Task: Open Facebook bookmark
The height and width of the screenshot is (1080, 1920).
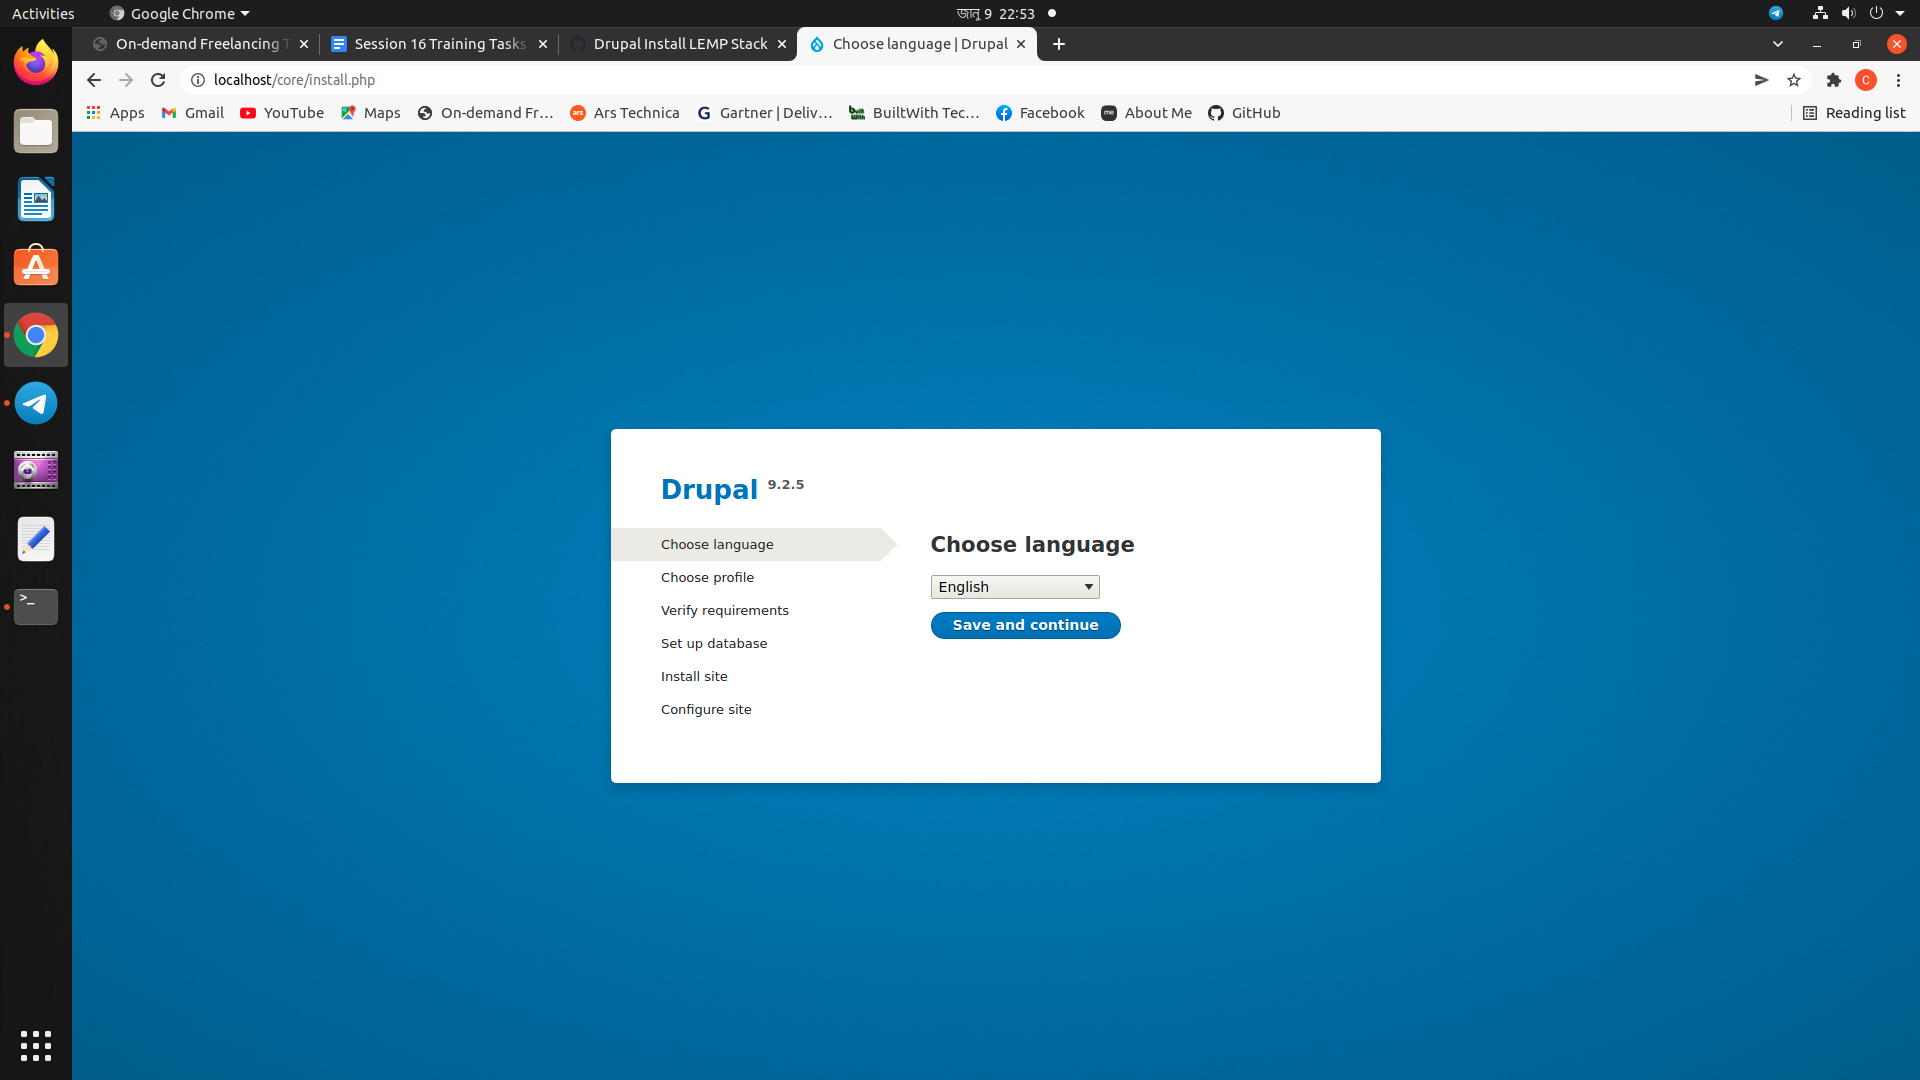Action: click(1040, 113)
